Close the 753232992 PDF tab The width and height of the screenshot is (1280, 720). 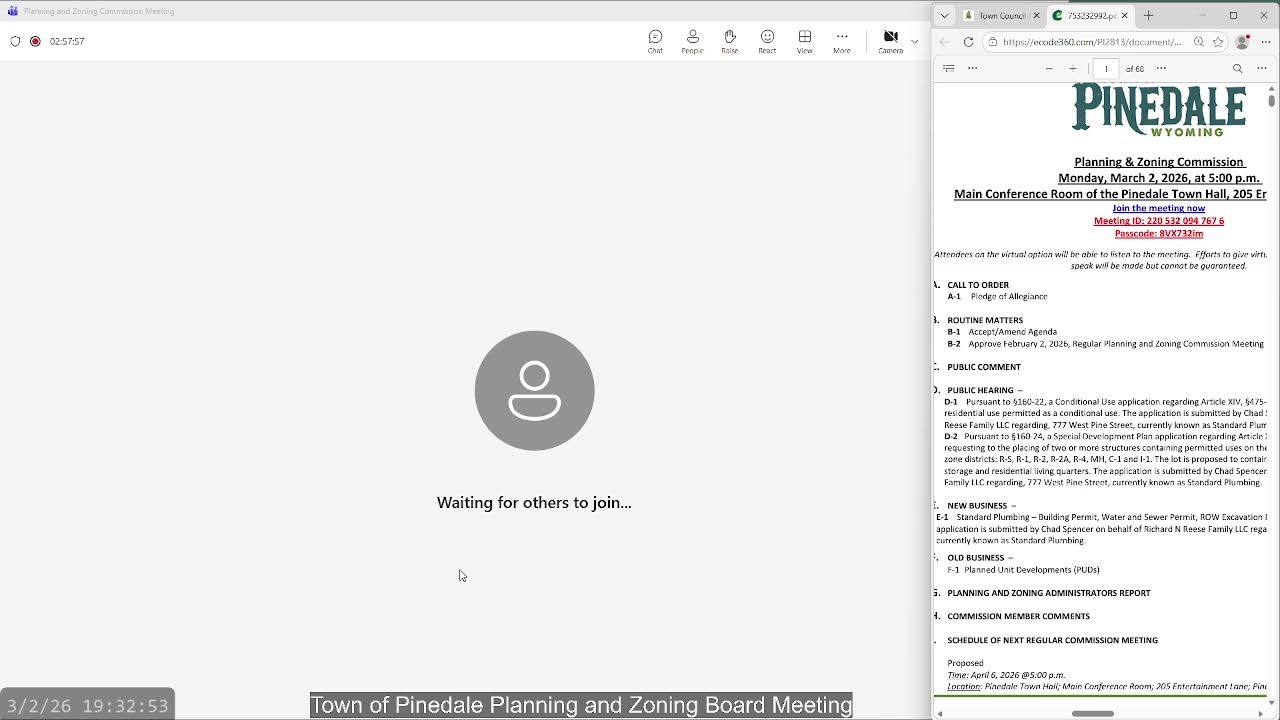pos(1124,15)
